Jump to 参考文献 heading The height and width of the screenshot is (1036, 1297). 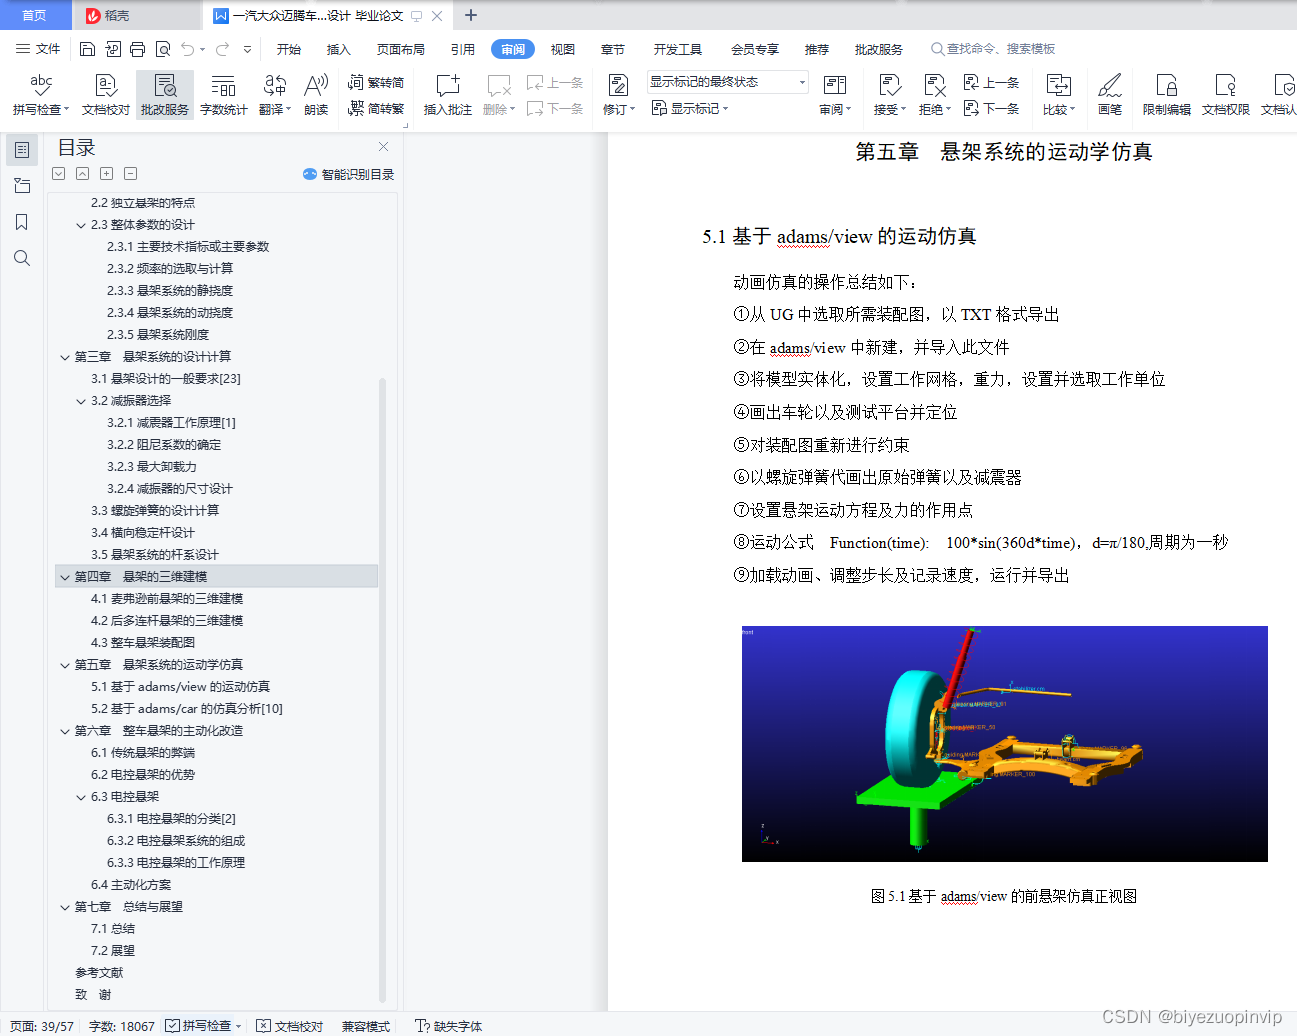coord(99,973)
